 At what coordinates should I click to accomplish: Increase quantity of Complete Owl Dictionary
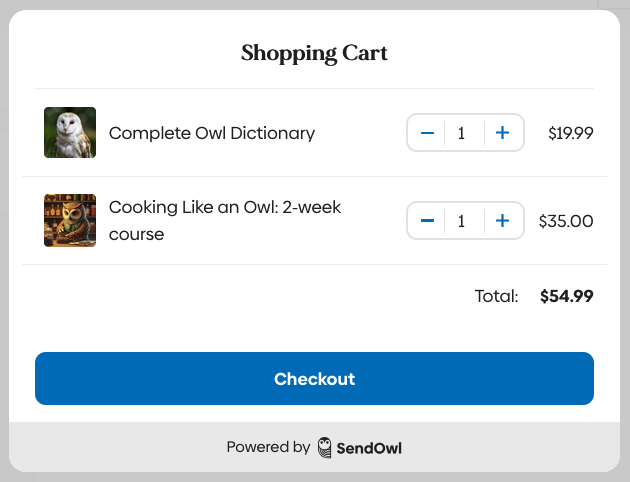(503, 133)
